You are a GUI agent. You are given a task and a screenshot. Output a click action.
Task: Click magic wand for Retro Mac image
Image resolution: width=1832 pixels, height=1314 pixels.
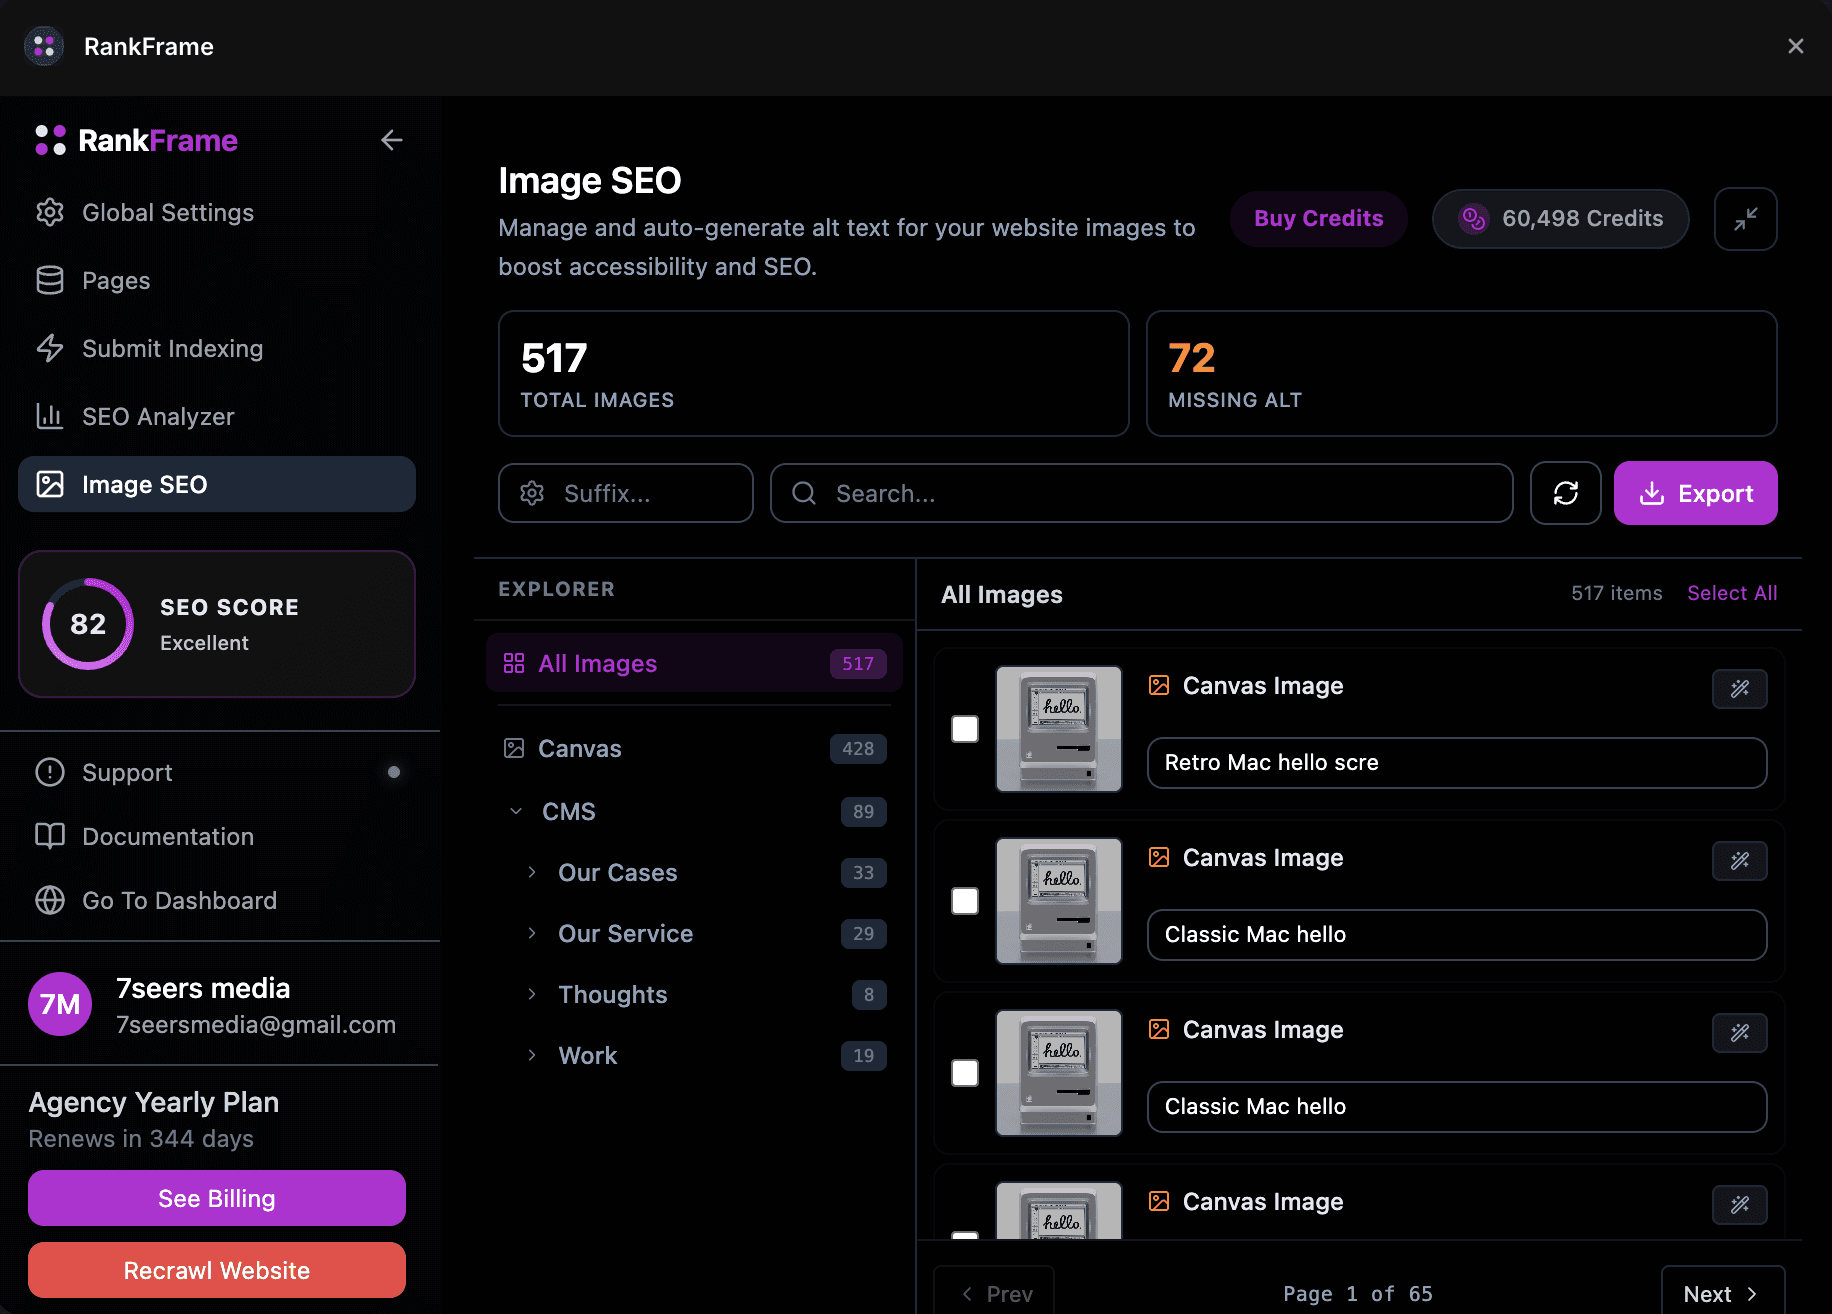point(1740,688)
